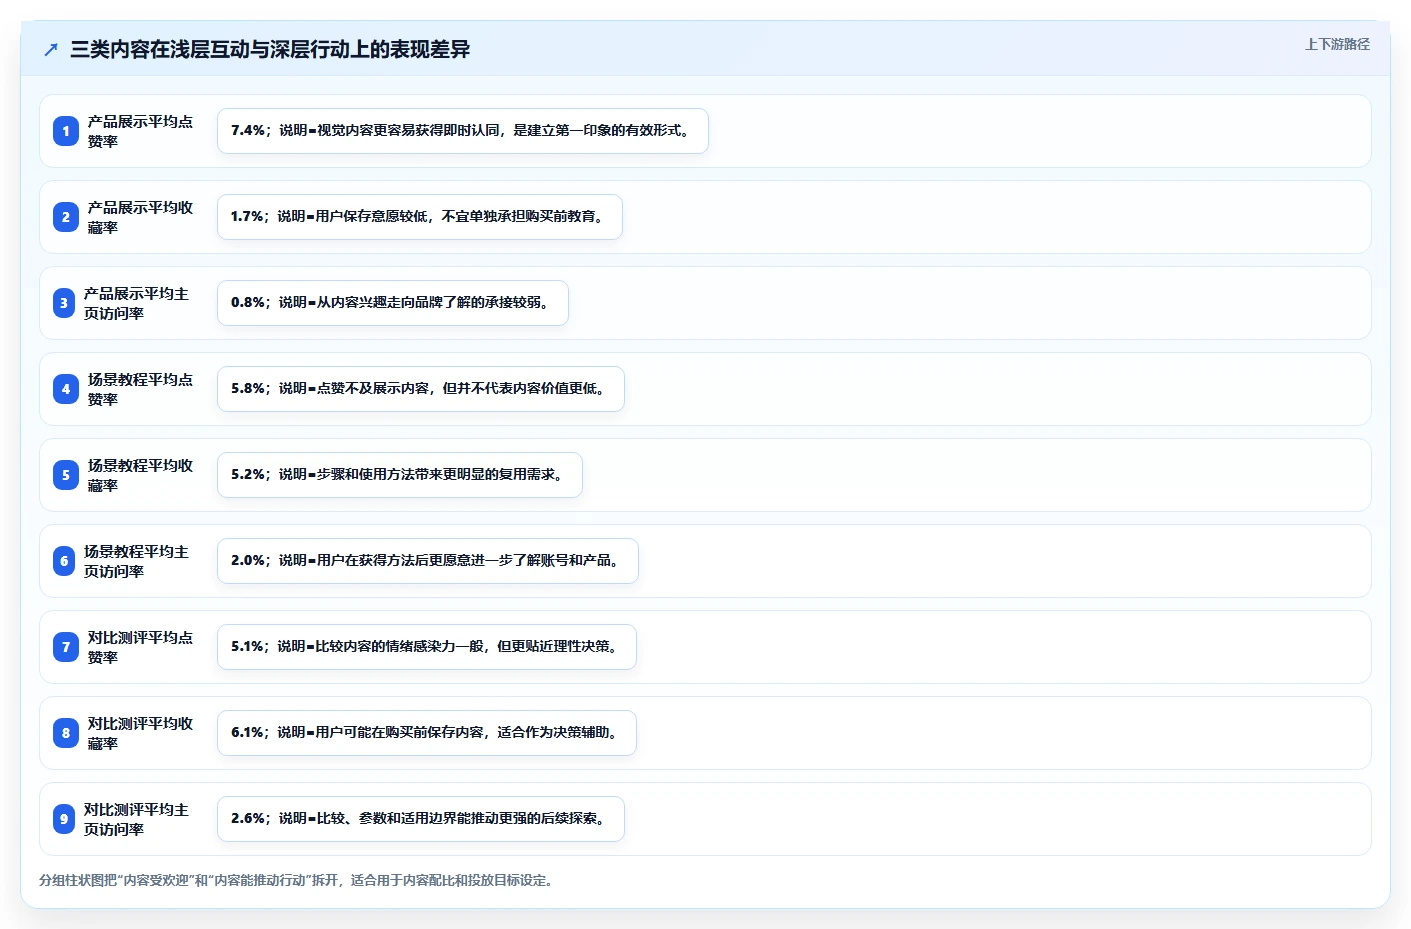Click the 2.6% description box
Viewport: 1411px width, 929px height.
pyautogui.click(x=421, y=819)
